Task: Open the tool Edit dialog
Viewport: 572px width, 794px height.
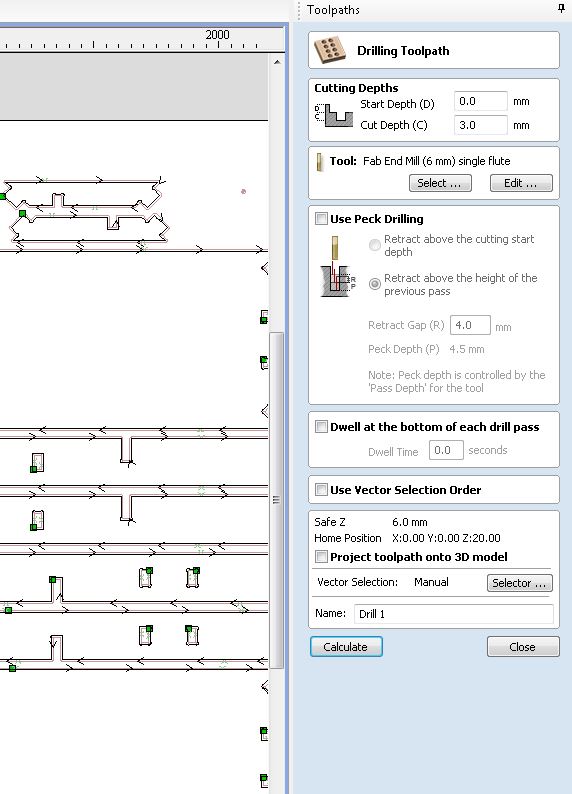Action: click(521, 183)
